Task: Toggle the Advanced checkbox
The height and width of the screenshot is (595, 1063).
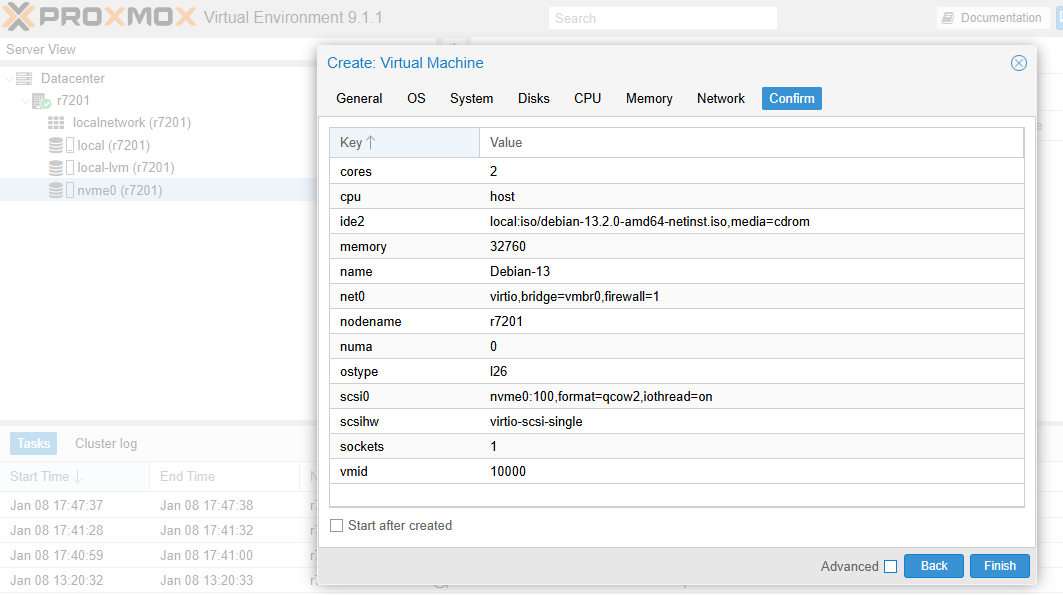Action: [x=890, y=567]
